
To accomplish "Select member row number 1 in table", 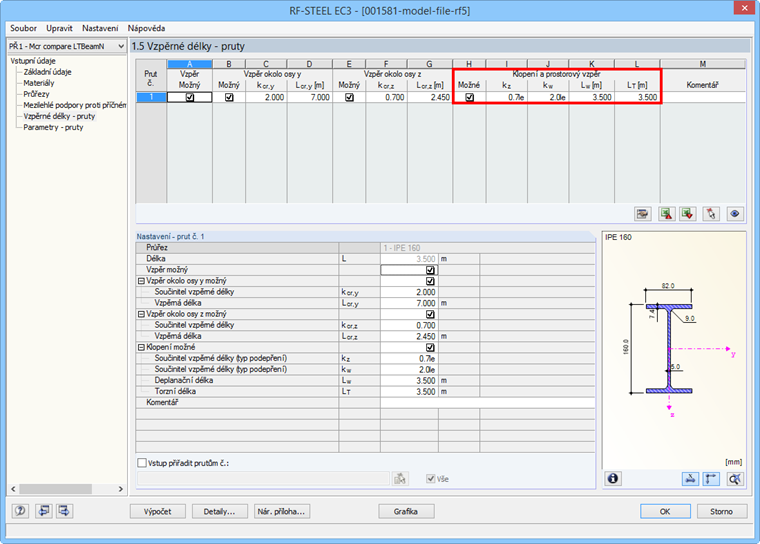I will pos(151,97).
